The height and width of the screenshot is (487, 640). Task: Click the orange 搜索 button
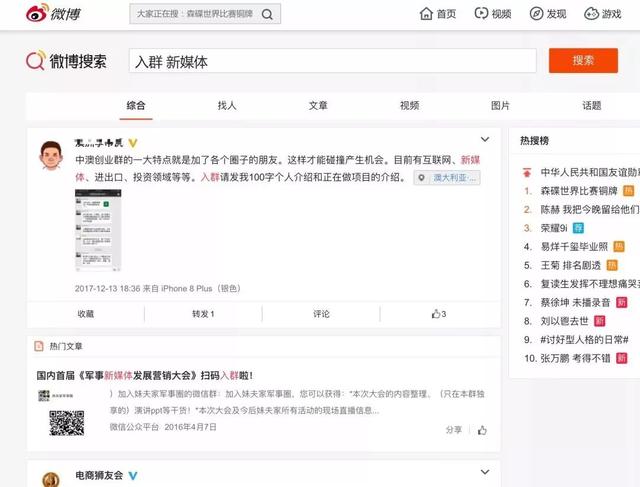pyautogui.click(x=583, y=60)
